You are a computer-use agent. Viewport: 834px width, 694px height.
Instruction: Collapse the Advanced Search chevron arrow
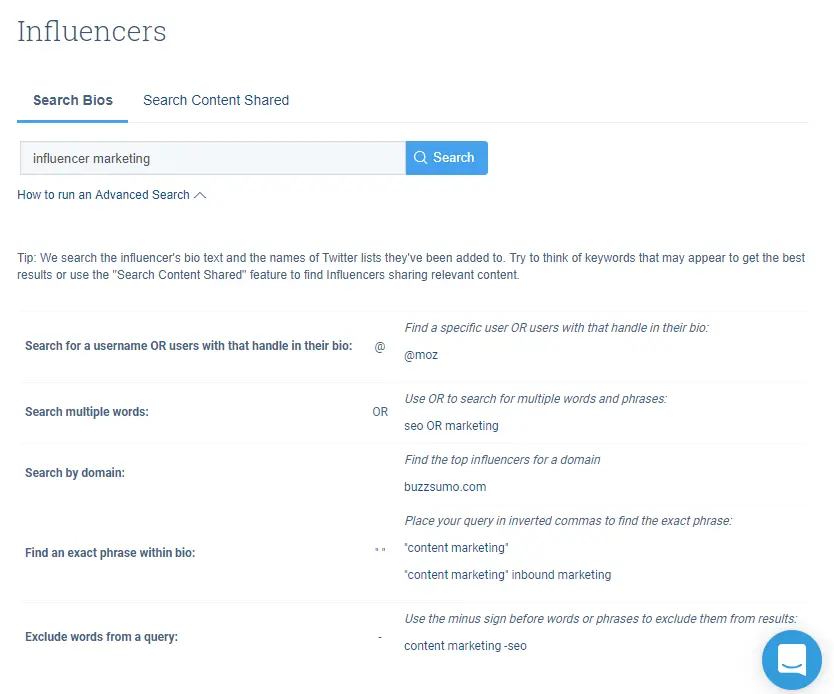[x=200, y=195]
